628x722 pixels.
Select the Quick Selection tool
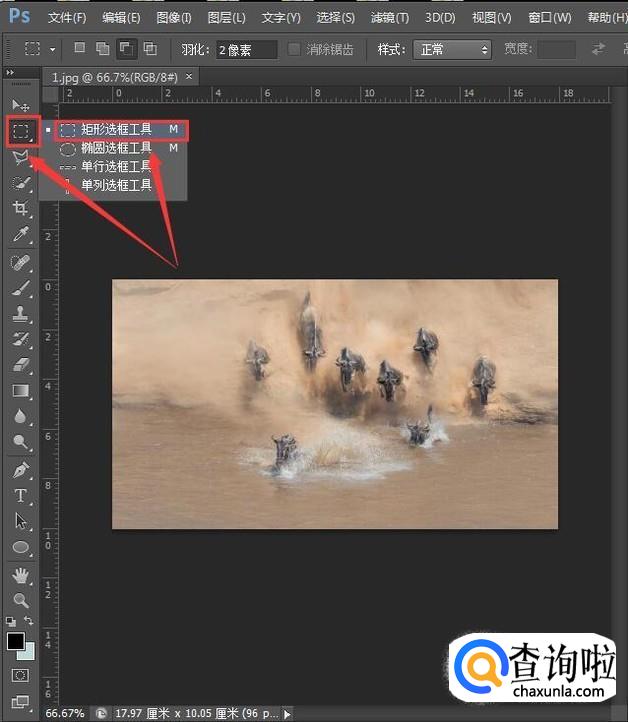pyautogui.click(x=21, y=183)
